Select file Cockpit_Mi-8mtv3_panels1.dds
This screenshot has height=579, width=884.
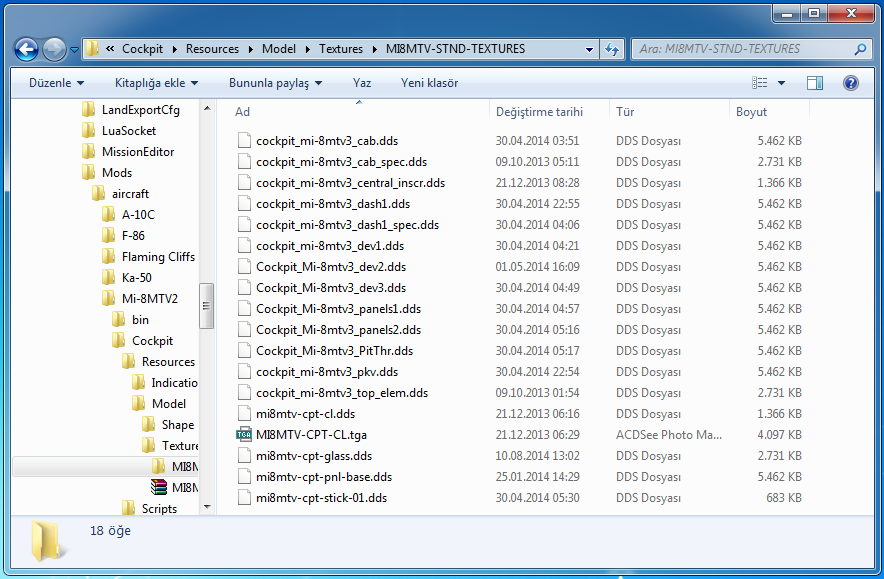(x=338, y=309)
